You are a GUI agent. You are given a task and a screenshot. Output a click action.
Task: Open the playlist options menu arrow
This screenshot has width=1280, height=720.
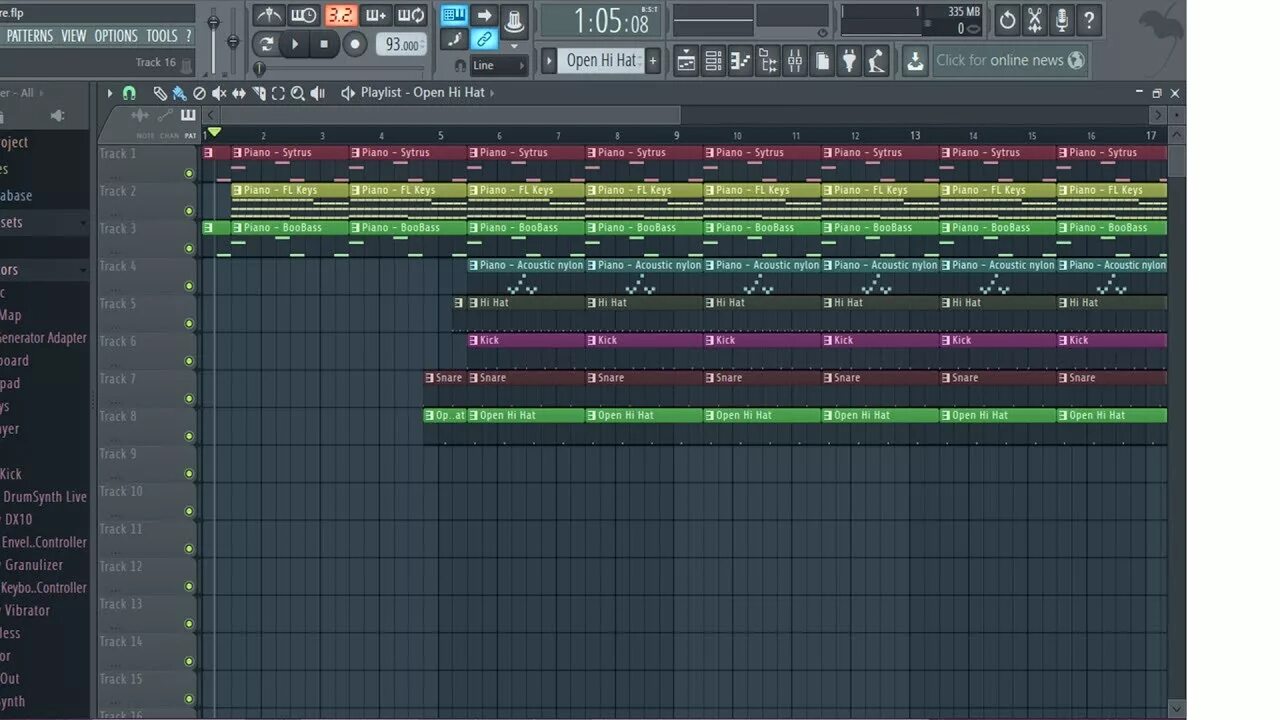coord(110,93)
